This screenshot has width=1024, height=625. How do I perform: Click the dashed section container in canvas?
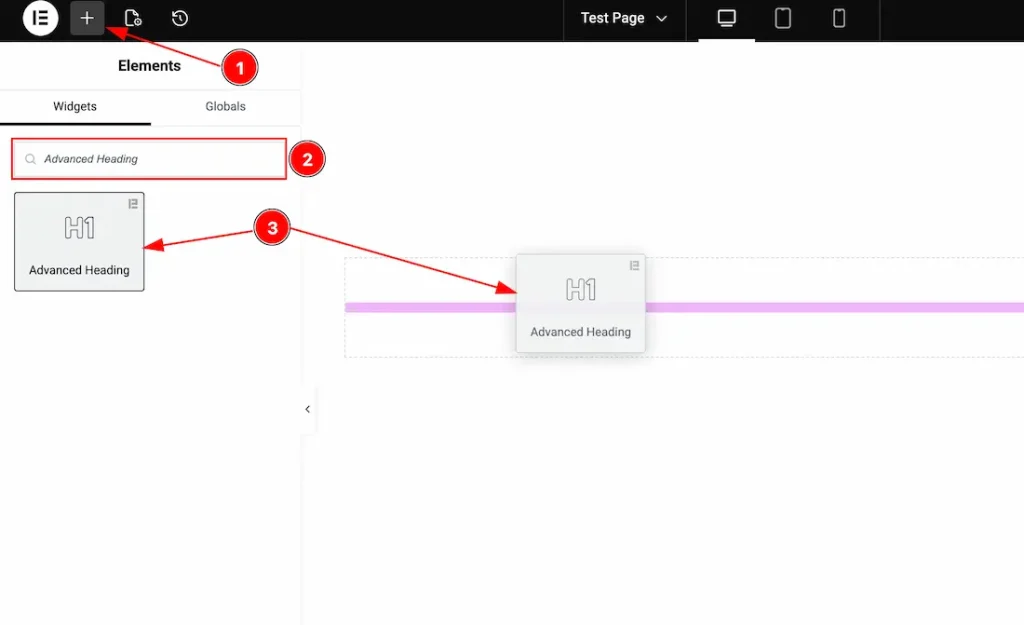pyautogui.click(x=430, y=340)
